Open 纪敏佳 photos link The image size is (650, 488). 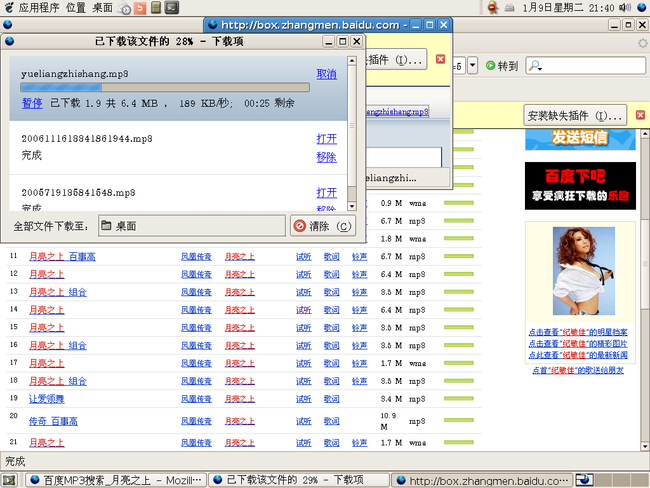[x=578, y=344]
